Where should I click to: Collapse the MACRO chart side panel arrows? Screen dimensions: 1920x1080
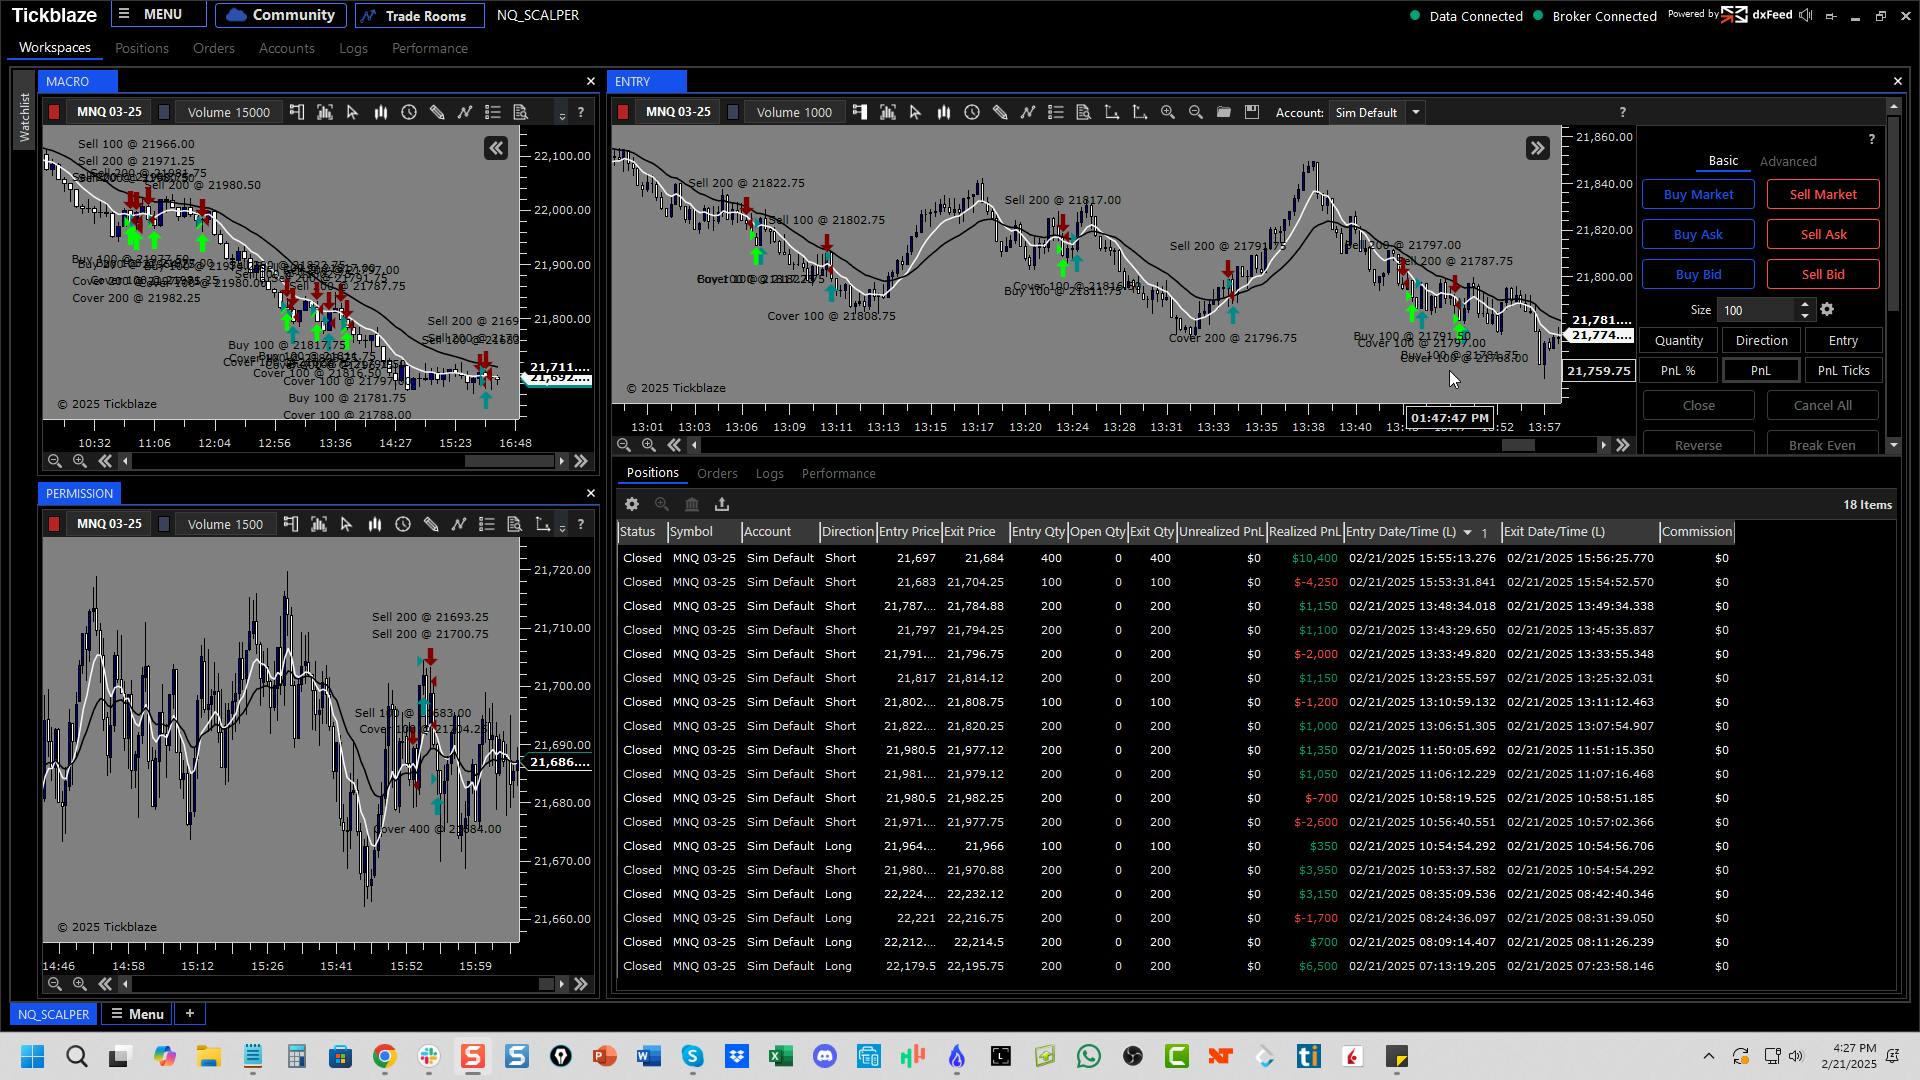(x=496, y=149)
